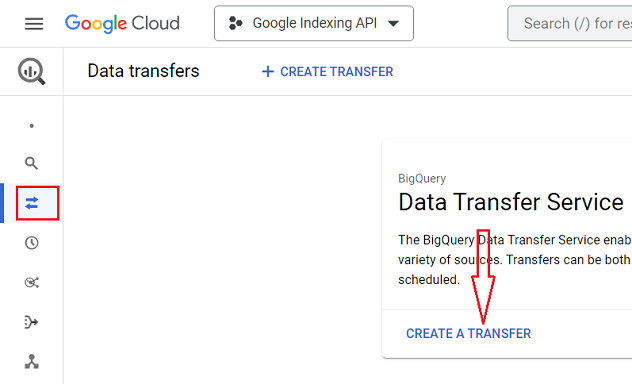Open the Dataform merge-arrow sidebar icon
This screenshot has height=384, width=632.
click(x=31, y=322)
